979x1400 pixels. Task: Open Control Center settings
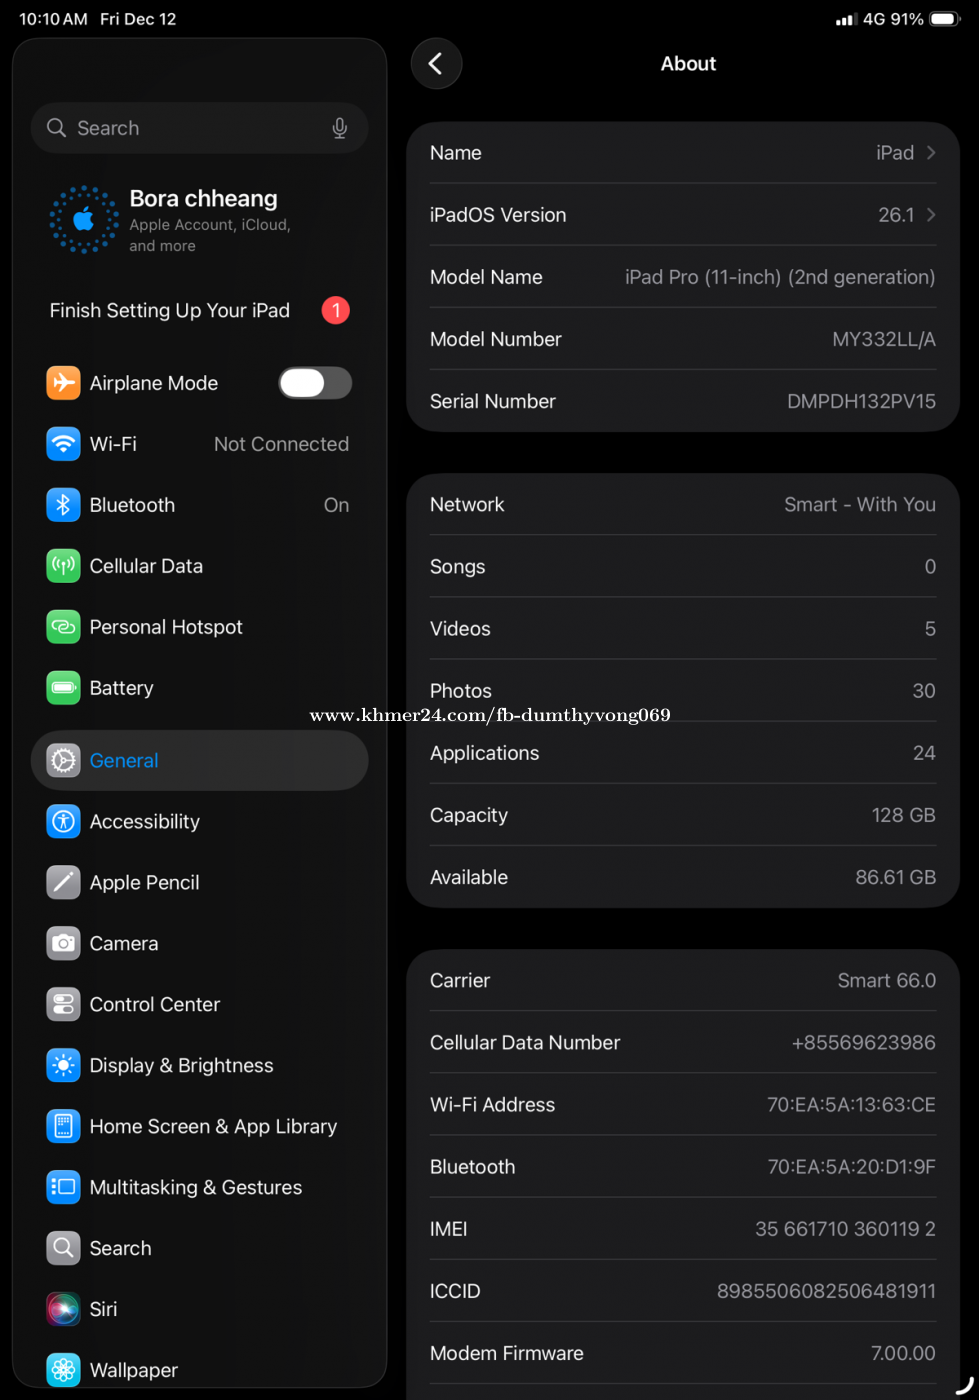(x=155, y=1004)
